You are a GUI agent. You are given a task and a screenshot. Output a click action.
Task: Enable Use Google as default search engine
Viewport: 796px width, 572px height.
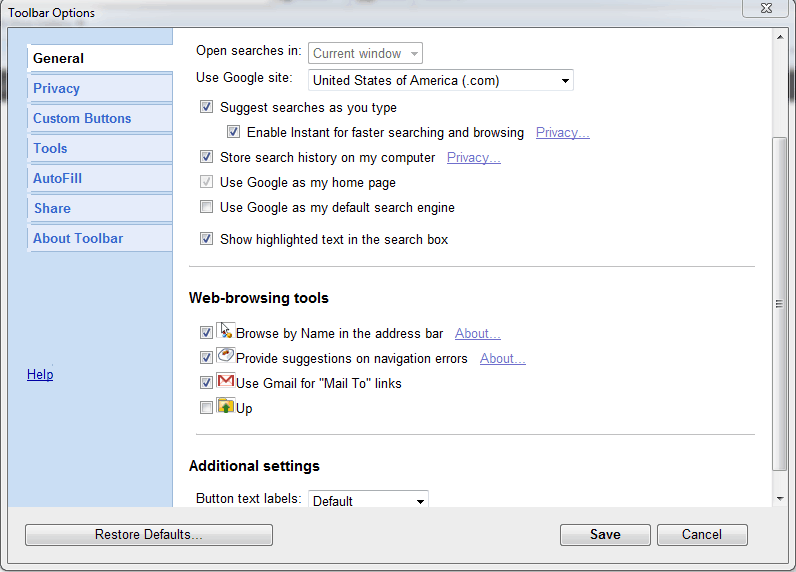click(206, 207)
